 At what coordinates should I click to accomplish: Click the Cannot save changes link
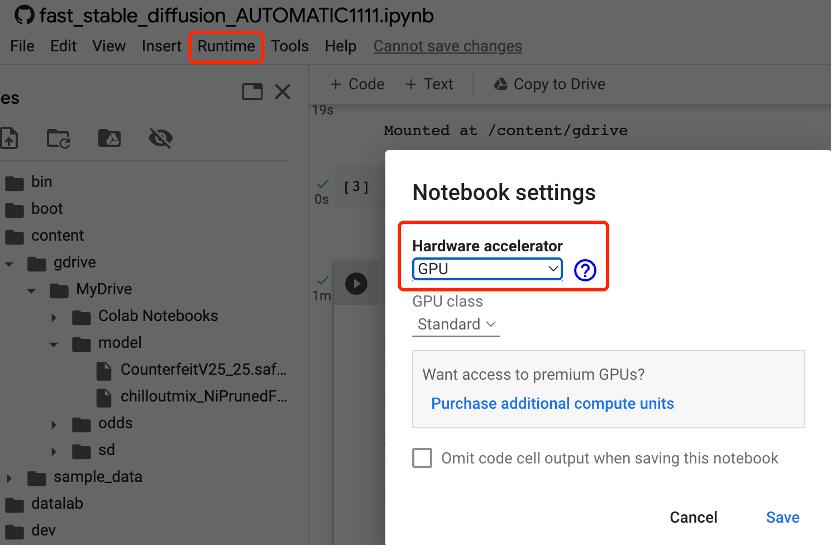[x=447, y=46]
